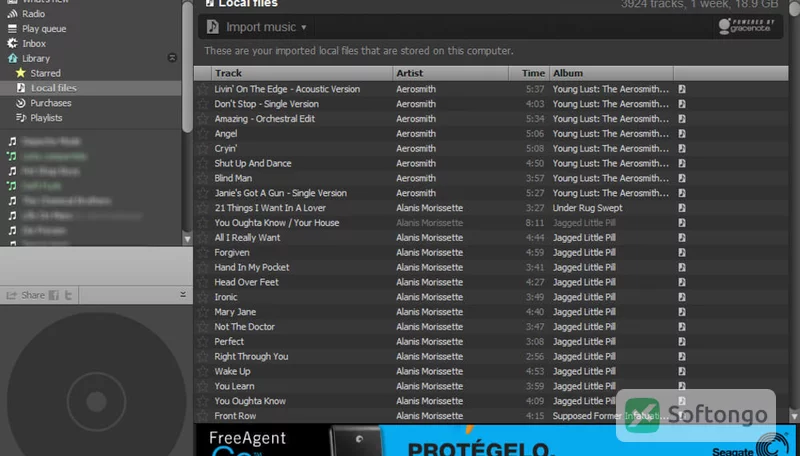Collapse the Library section toggle icon
This screenshot has height=456, width=800.
click(x=172, y=58)
